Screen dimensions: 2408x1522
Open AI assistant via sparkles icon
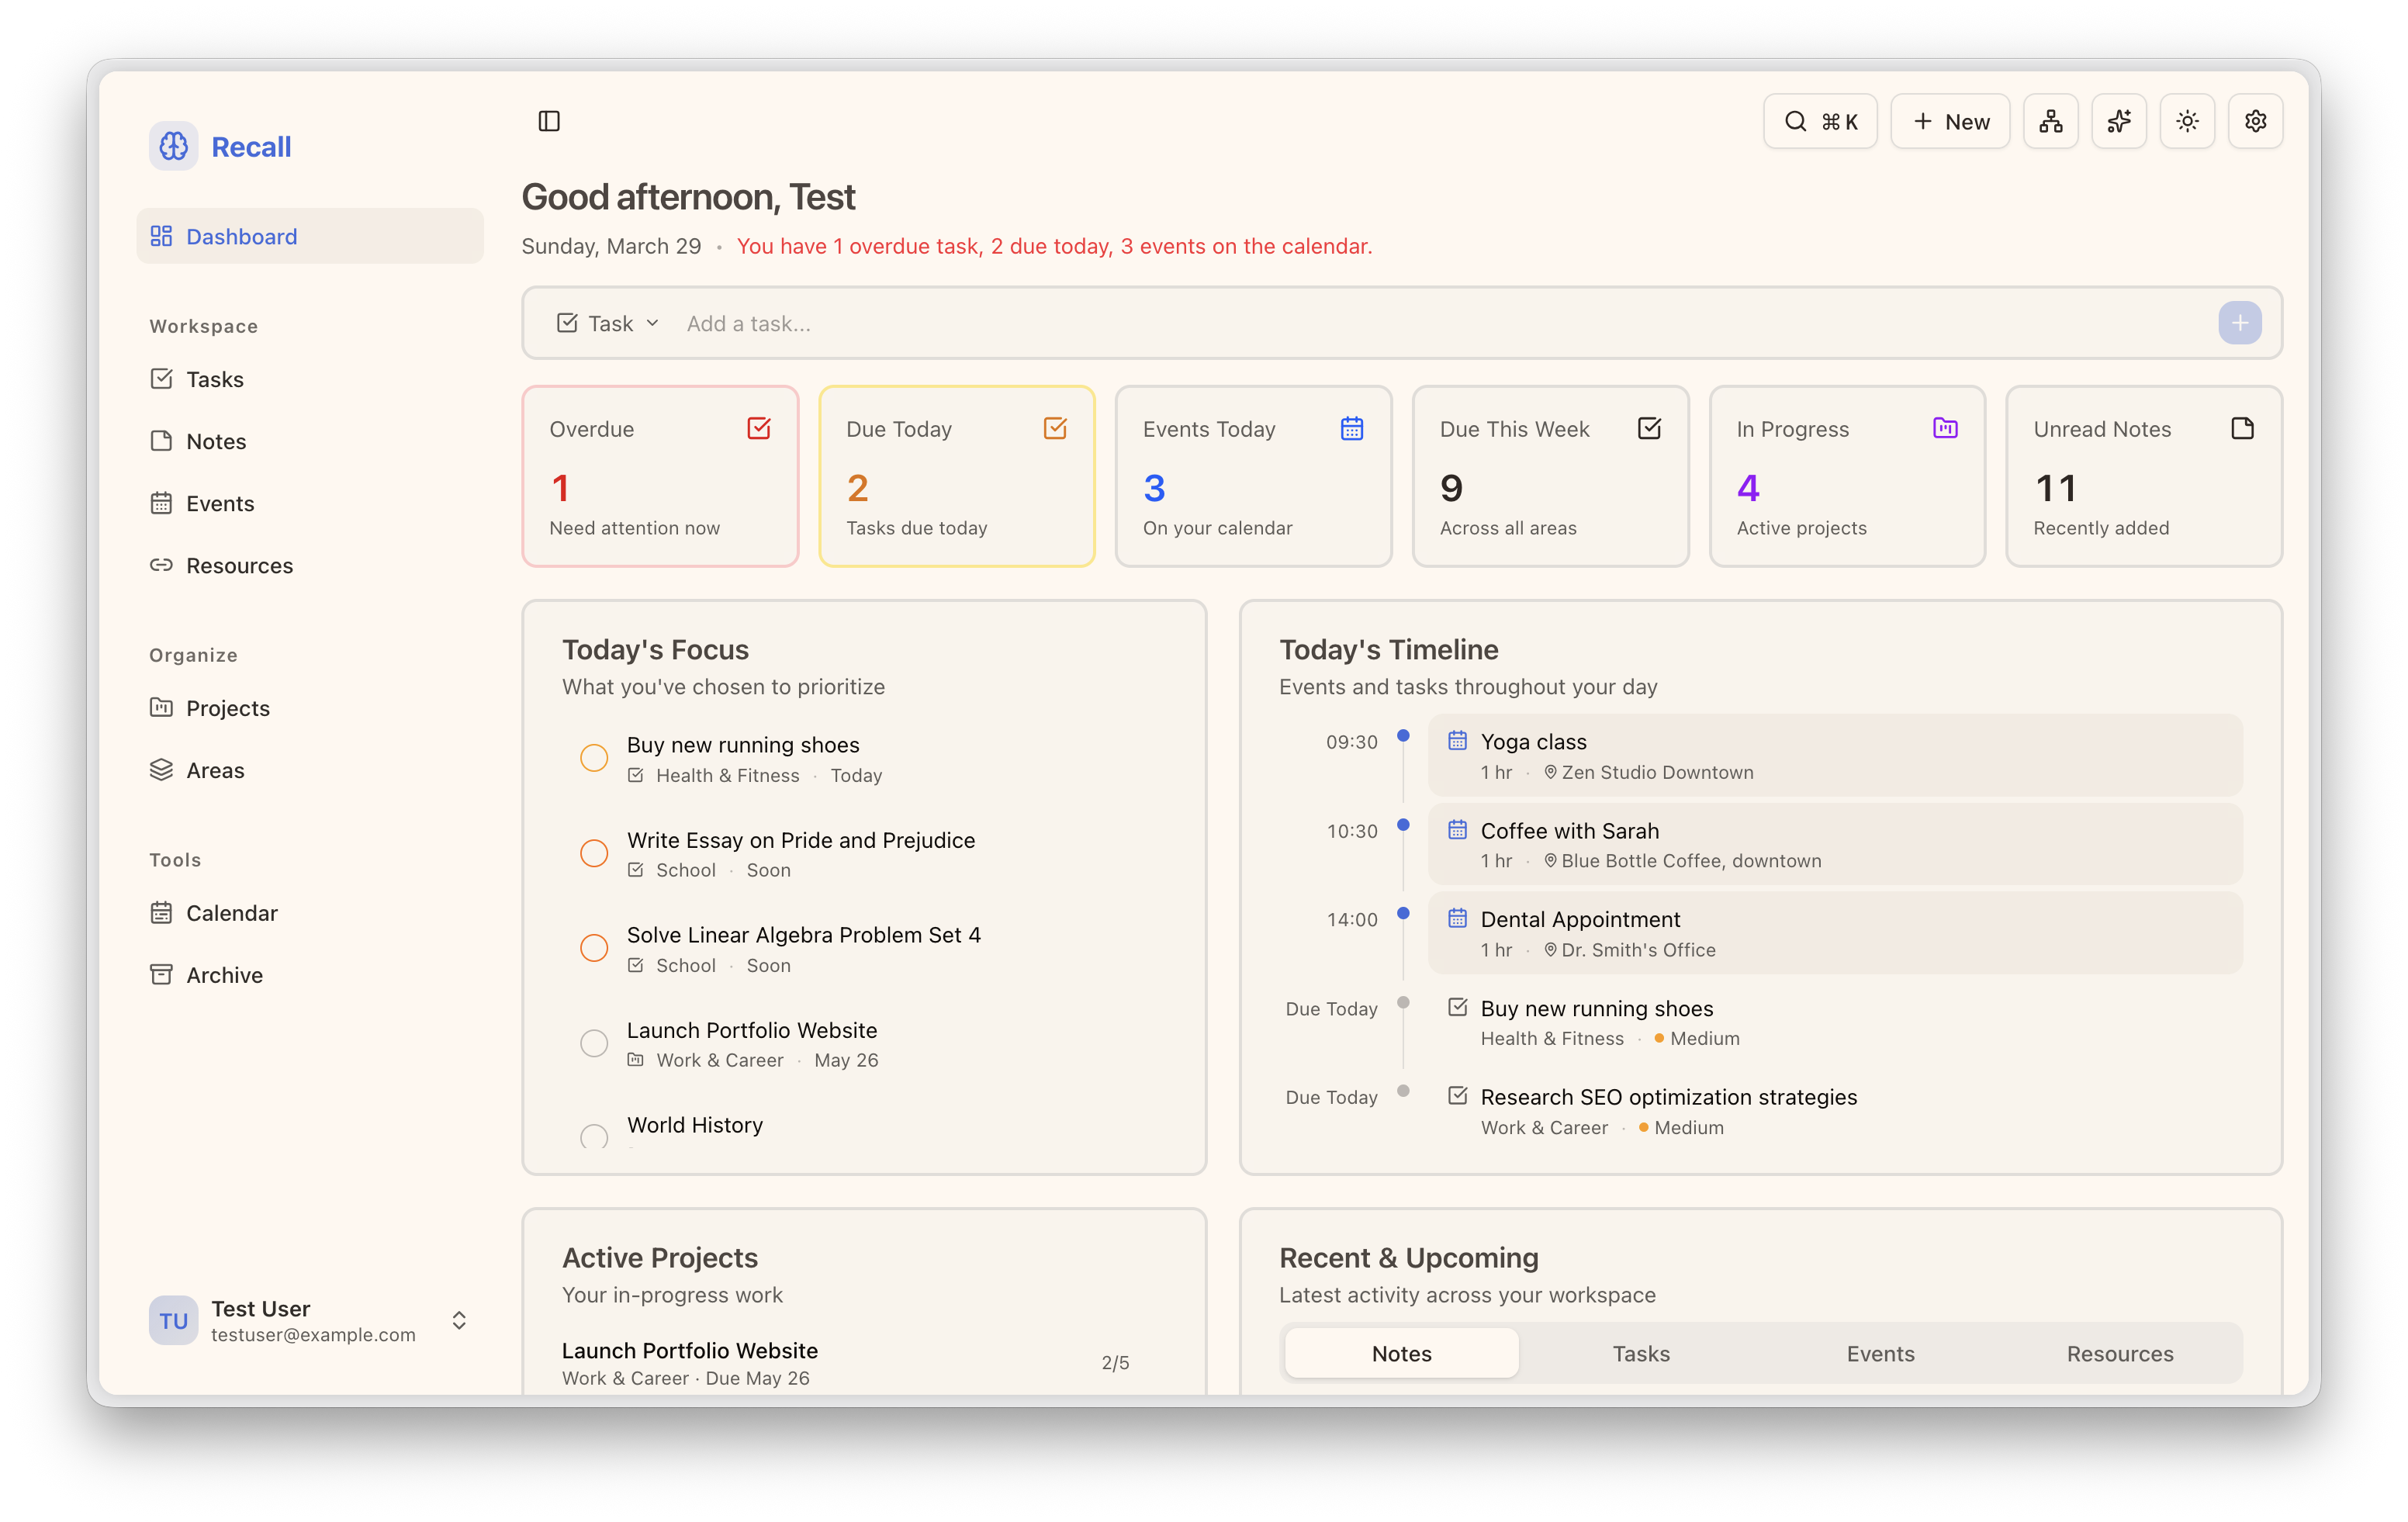[2119, 121]
